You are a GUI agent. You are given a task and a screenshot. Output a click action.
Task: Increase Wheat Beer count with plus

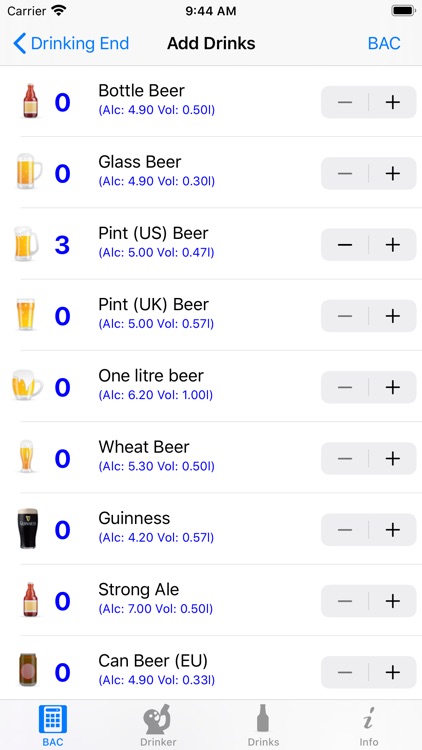(393, 459)
